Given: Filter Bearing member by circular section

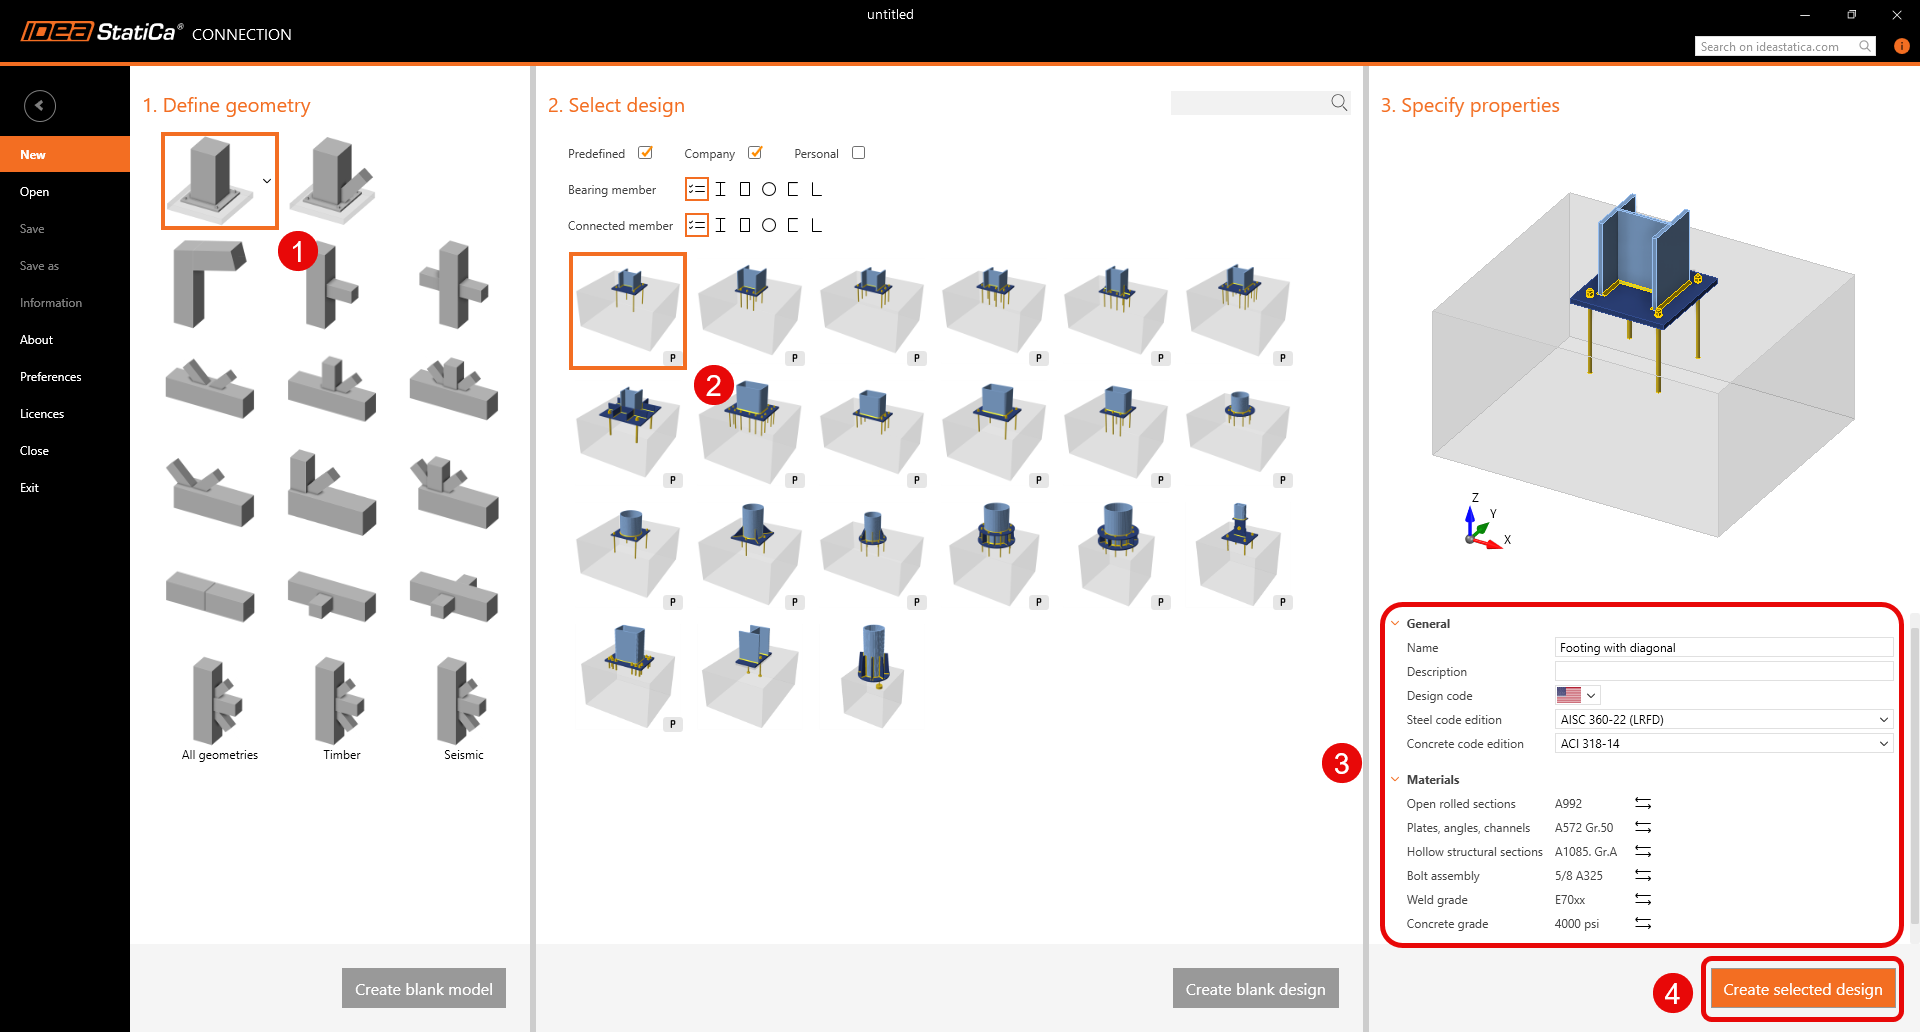Looking at the screenshot, I should point(769,189).
